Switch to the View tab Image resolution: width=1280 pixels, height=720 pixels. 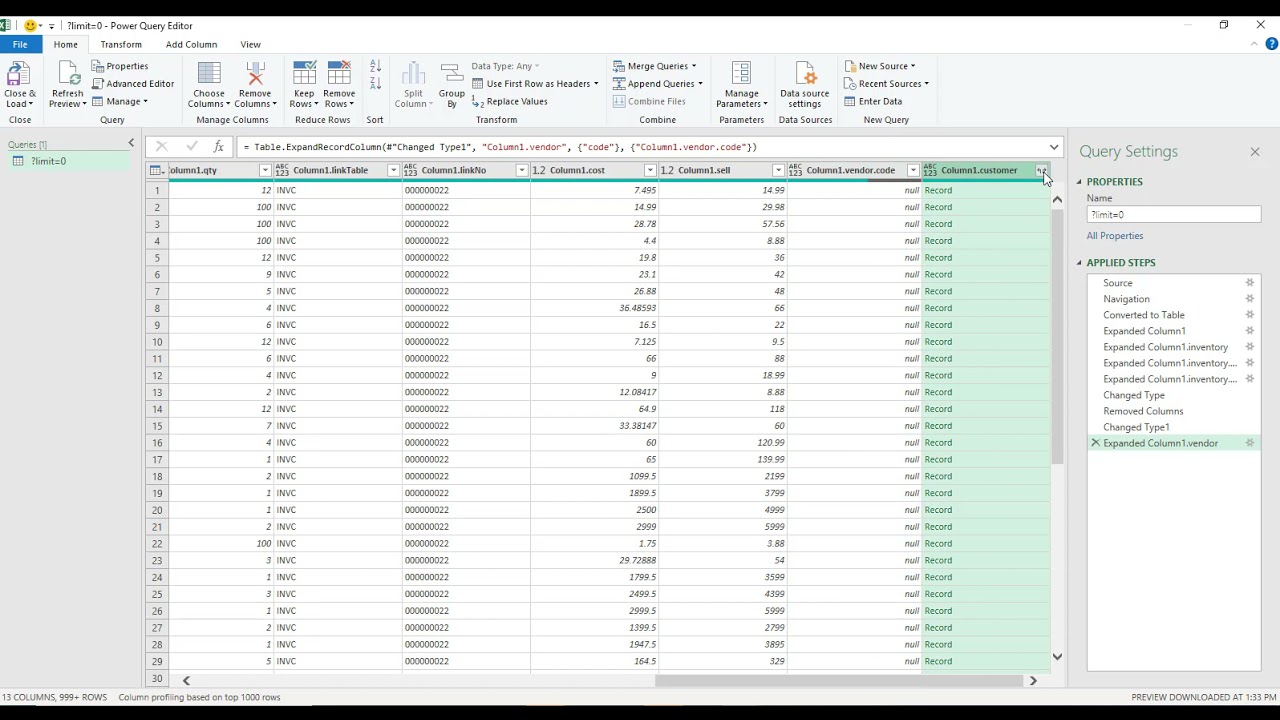250,45
